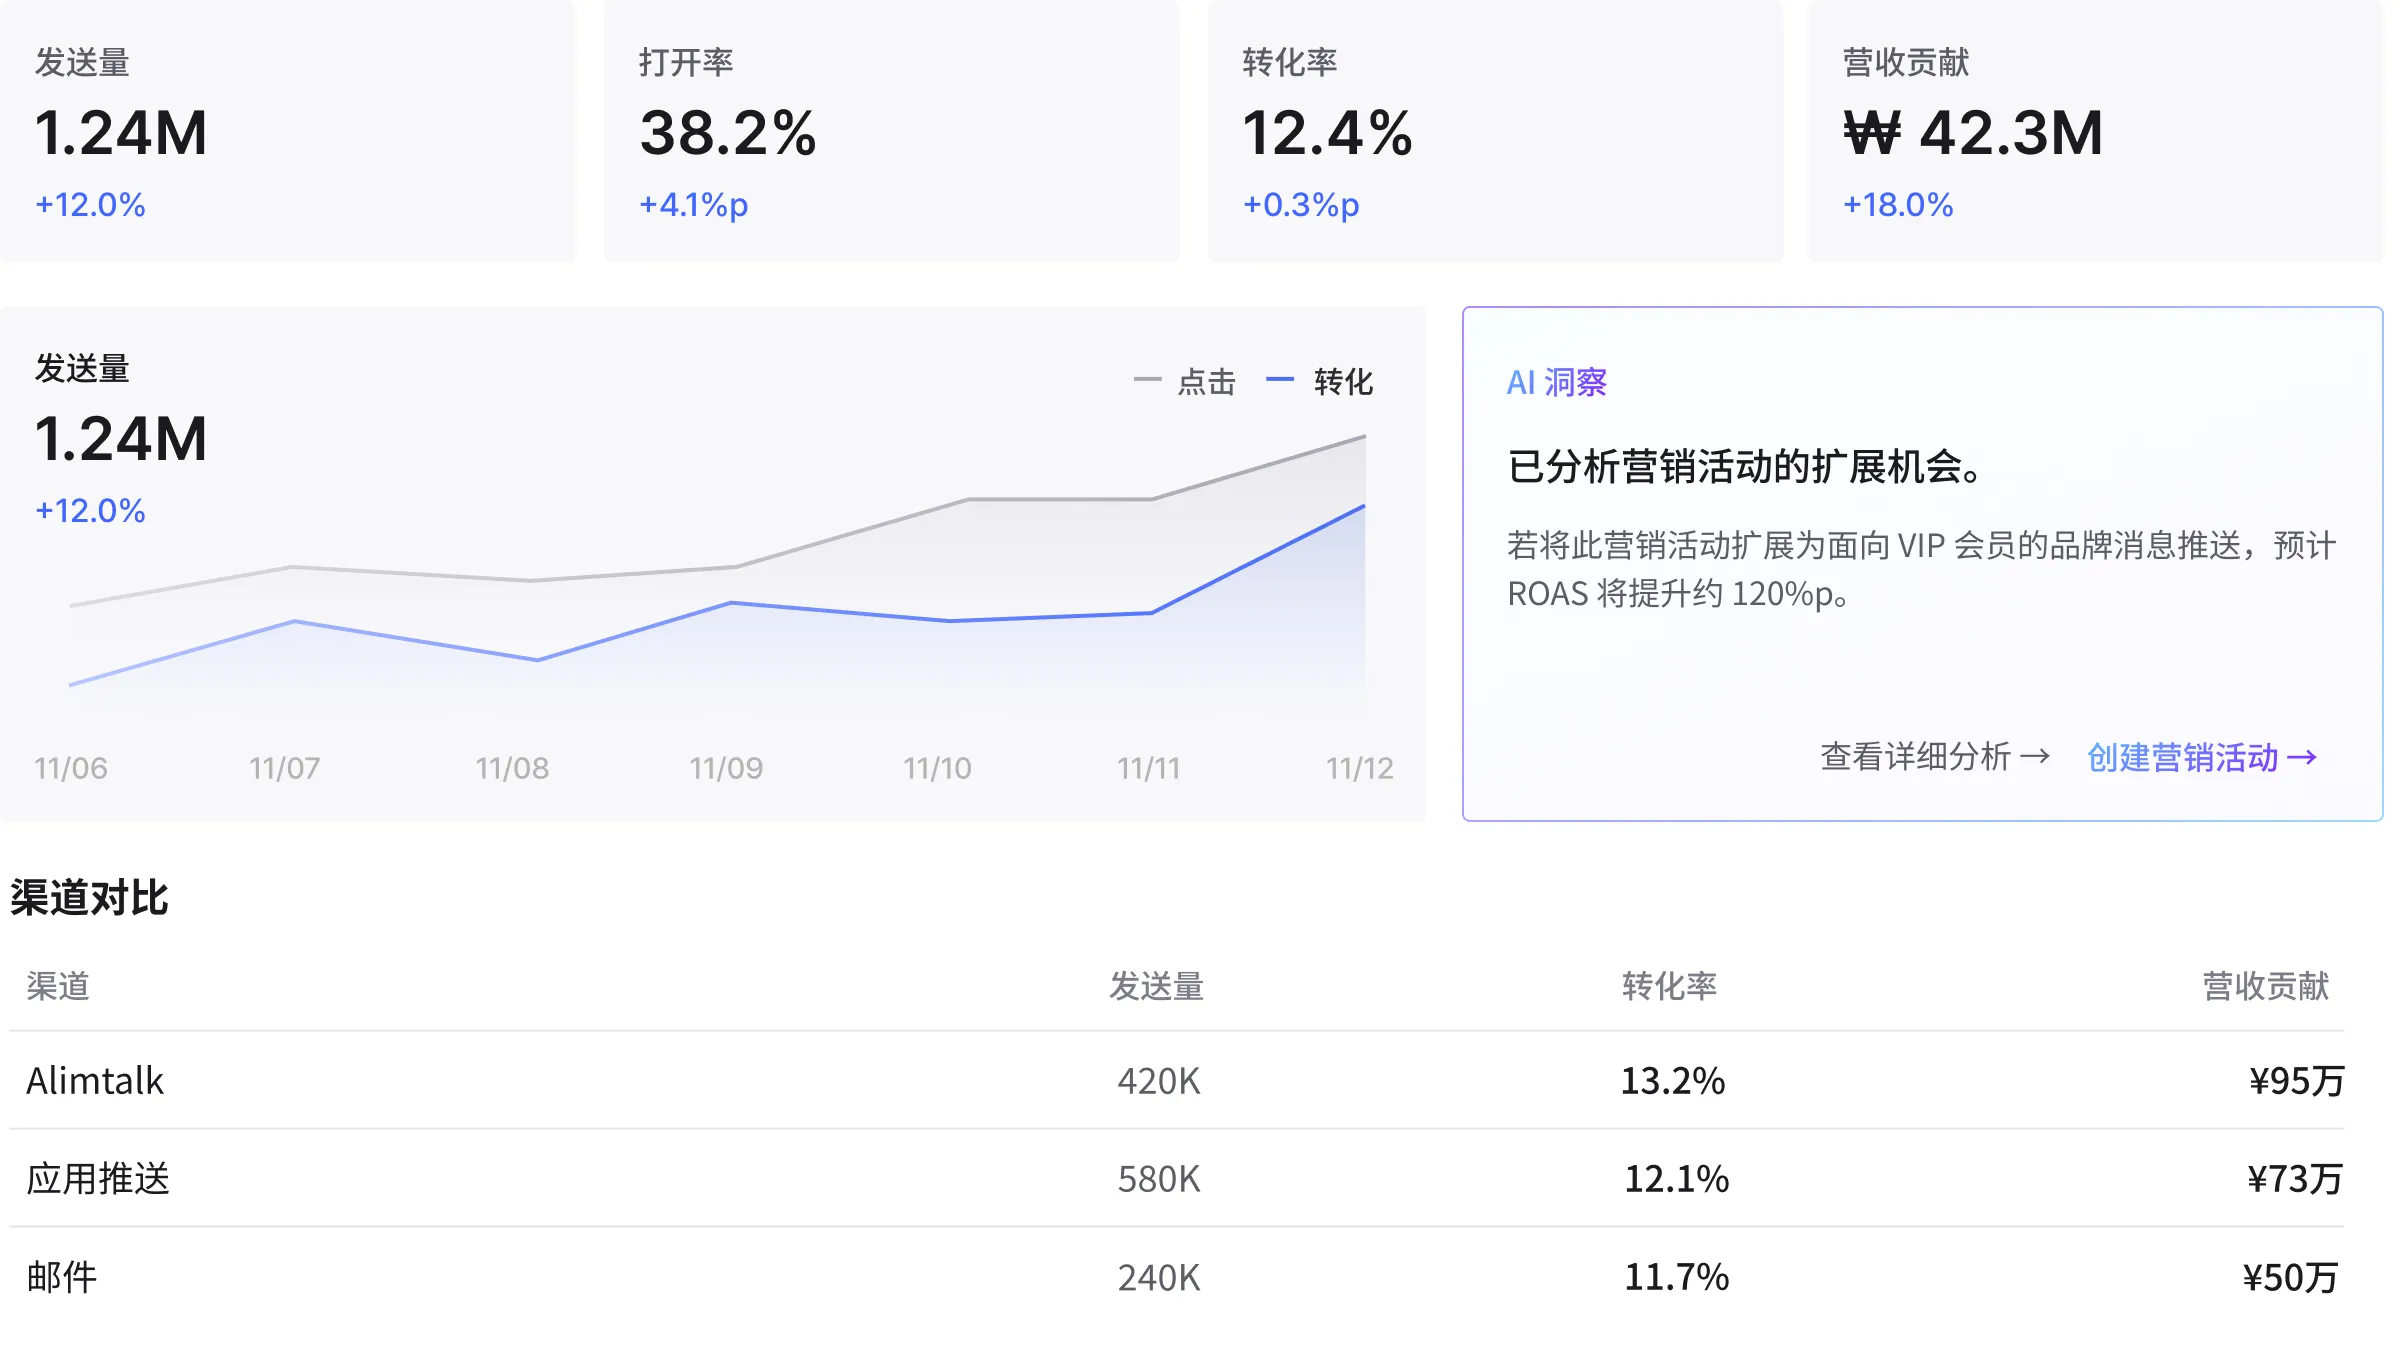Click the AI 洞察 heading
Image resolution: width=2400 pixels, height=1360 pixels.
click(x=1557, y=382)
